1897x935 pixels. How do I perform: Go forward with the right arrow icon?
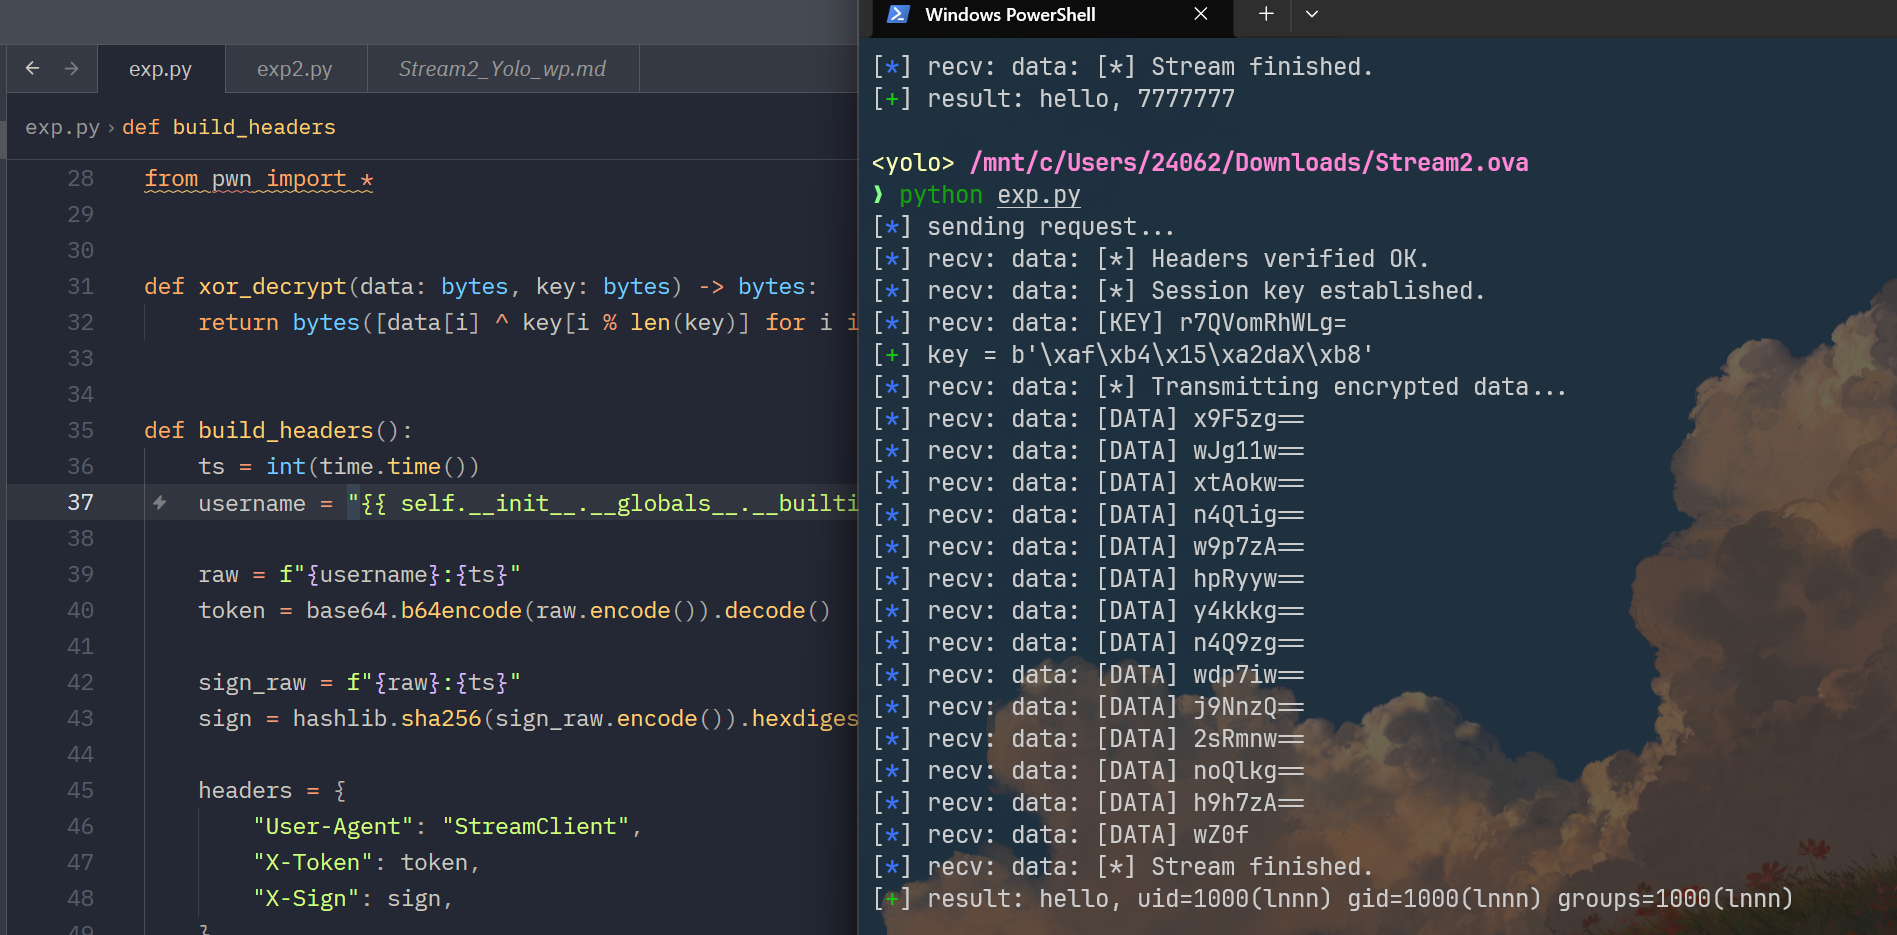(71, 68)
